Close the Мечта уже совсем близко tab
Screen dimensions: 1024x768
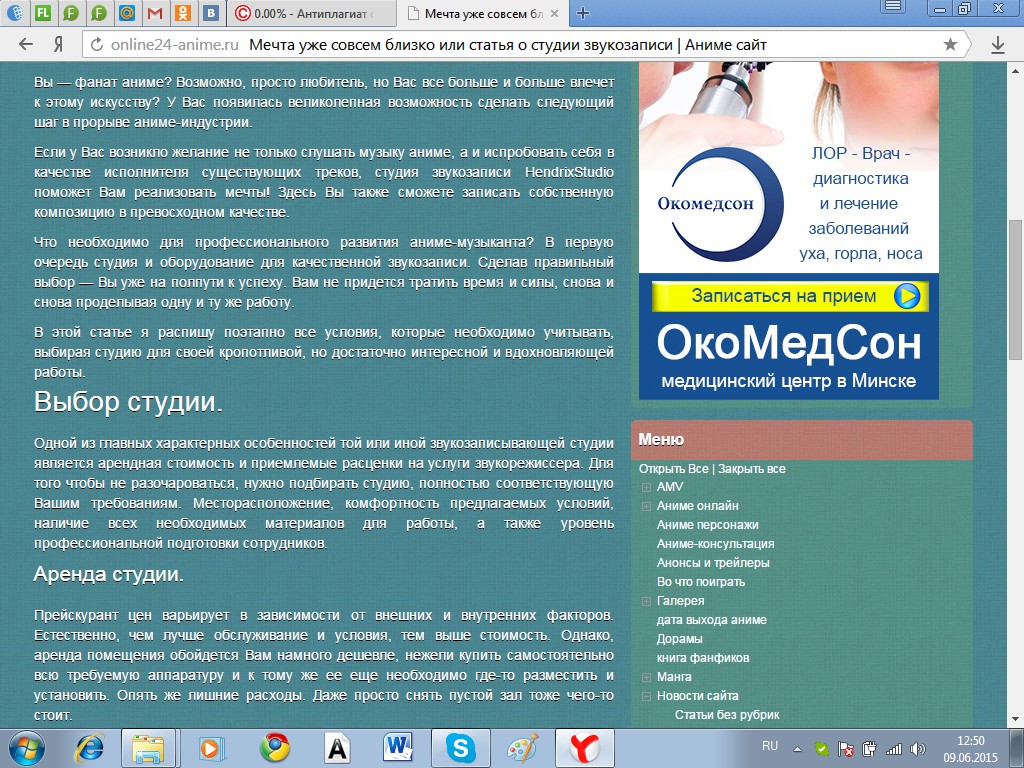554,13
